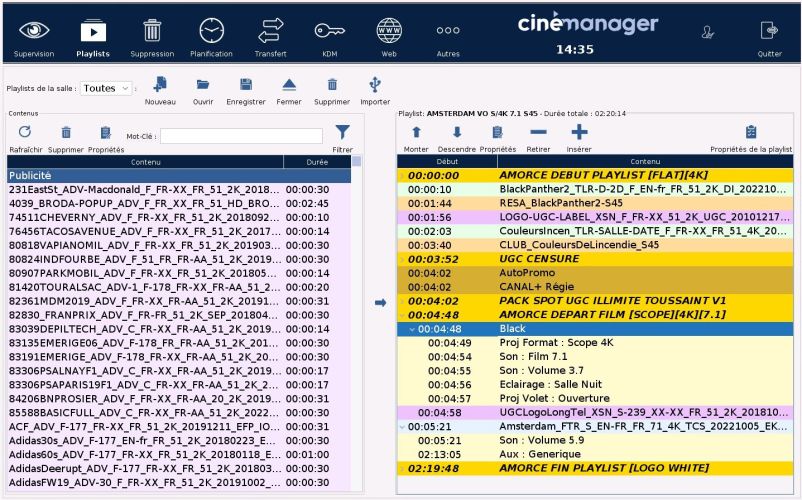Open content Propriétés in Contenus panel
This screenshot has height=500, width=802.
pos(106,132)
